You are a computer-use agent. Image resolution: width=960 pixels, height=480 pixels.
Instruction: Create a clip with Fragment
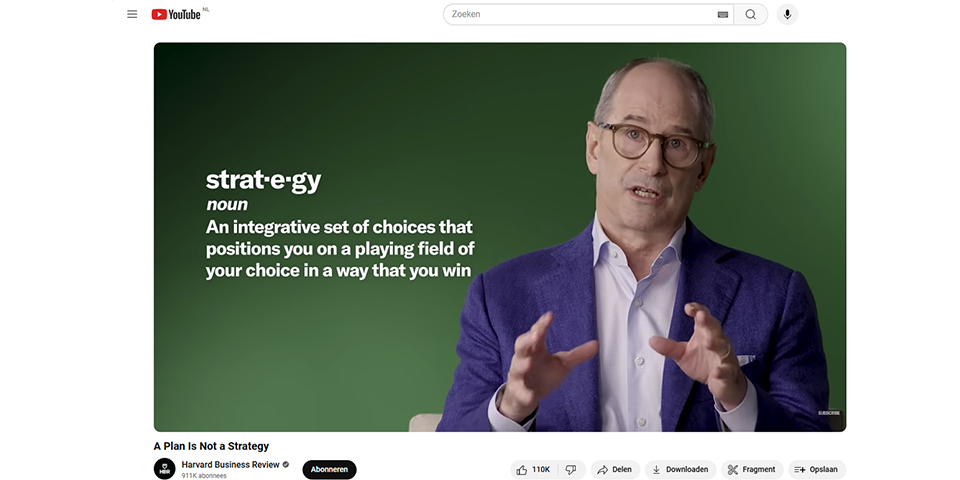(x=752, y=470)
